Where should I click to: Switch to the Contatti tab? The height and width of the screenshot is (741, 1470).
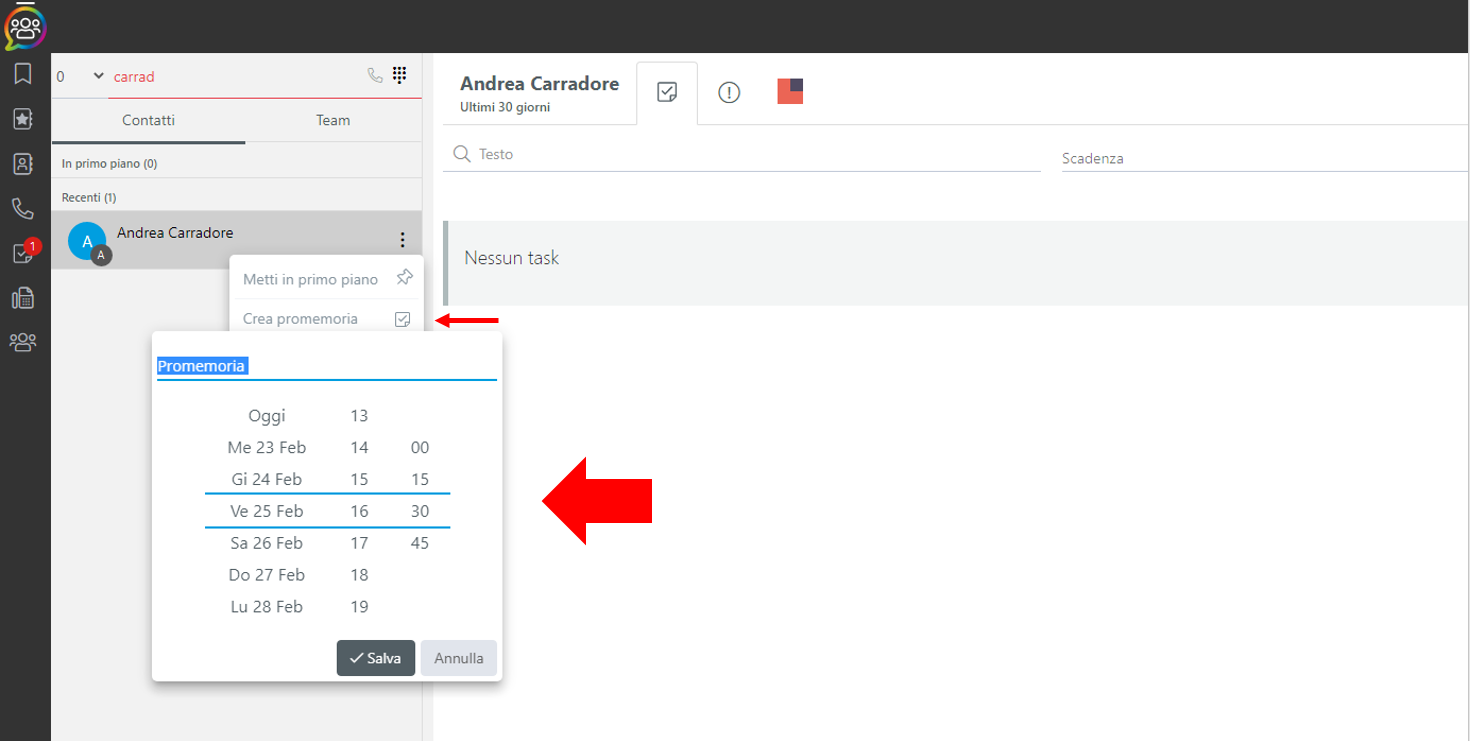click(148, 120)
